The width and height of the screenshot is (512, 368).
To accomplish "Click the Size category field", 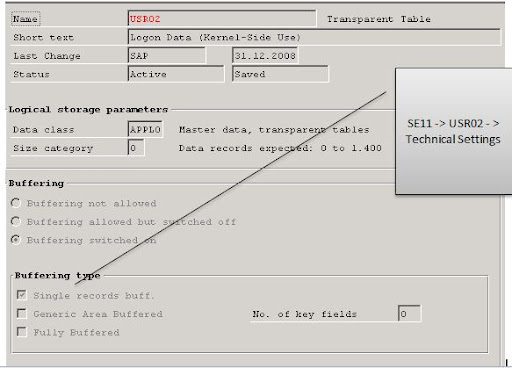I will (136, 147).
